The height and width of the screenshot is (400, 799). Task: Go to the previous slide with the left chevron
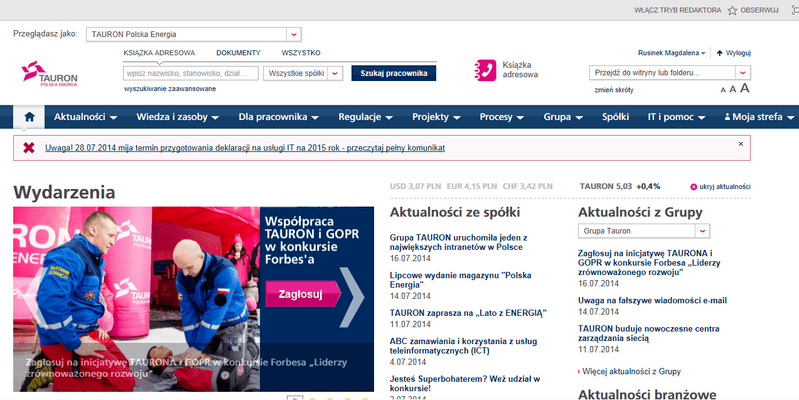36,297
